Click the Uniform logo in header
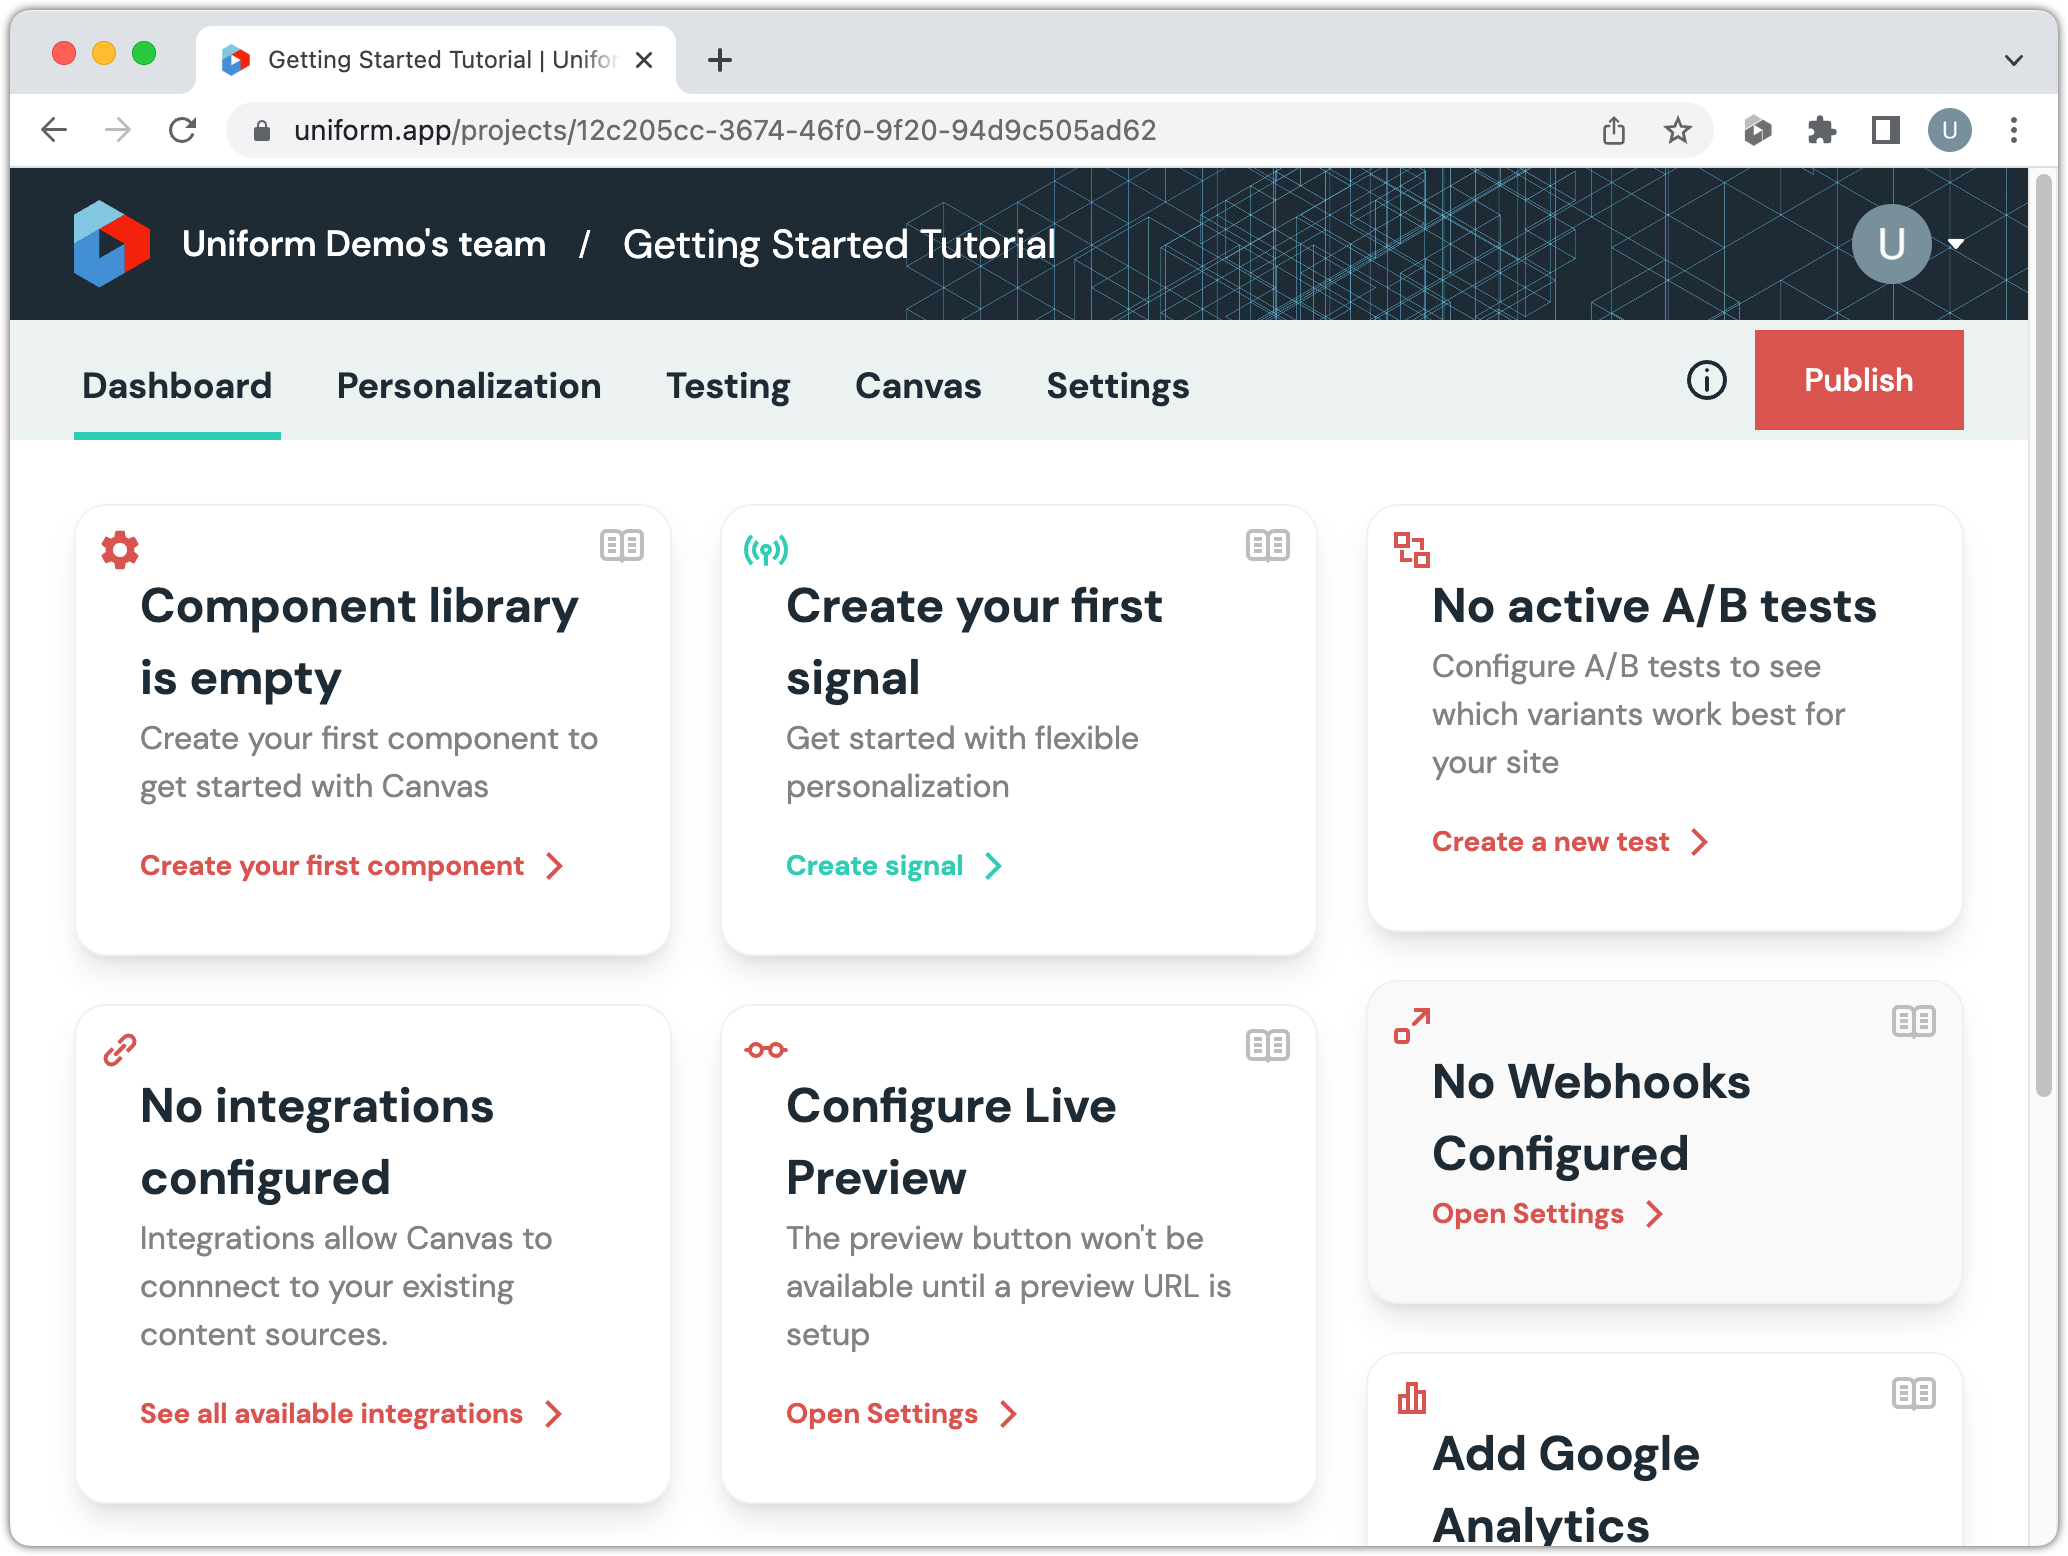The image size is (2068, 1556). click(x=111, y=244)
